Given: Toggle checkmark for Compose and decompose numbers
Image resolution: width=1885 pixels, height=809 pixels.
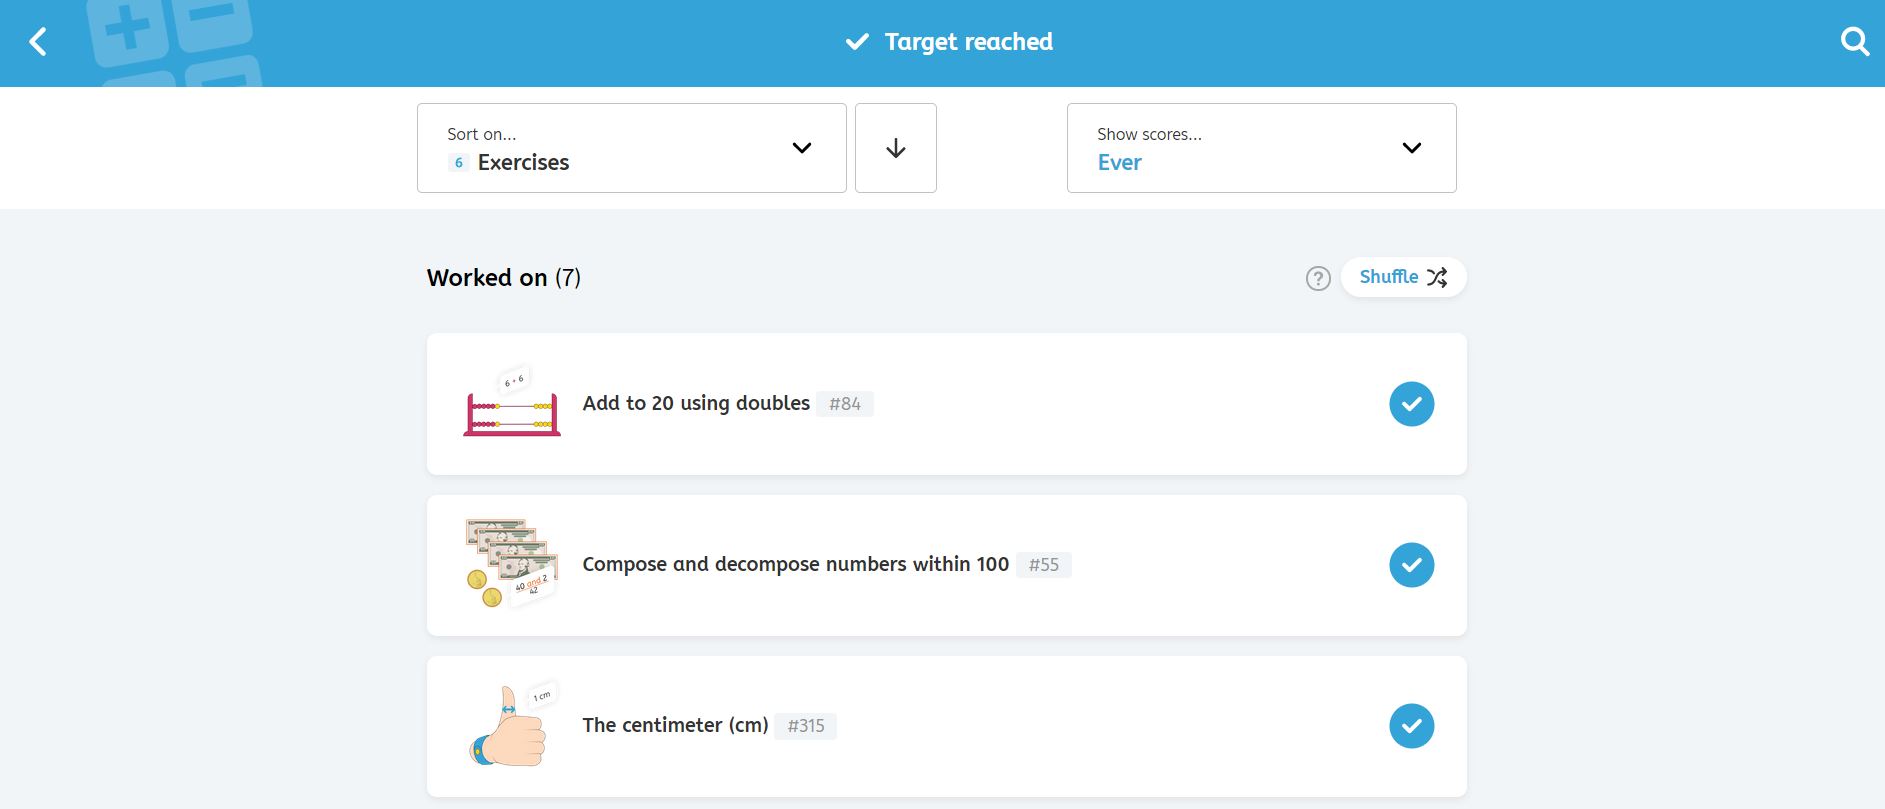Looking at the screenshot, I should (1411, 565).
